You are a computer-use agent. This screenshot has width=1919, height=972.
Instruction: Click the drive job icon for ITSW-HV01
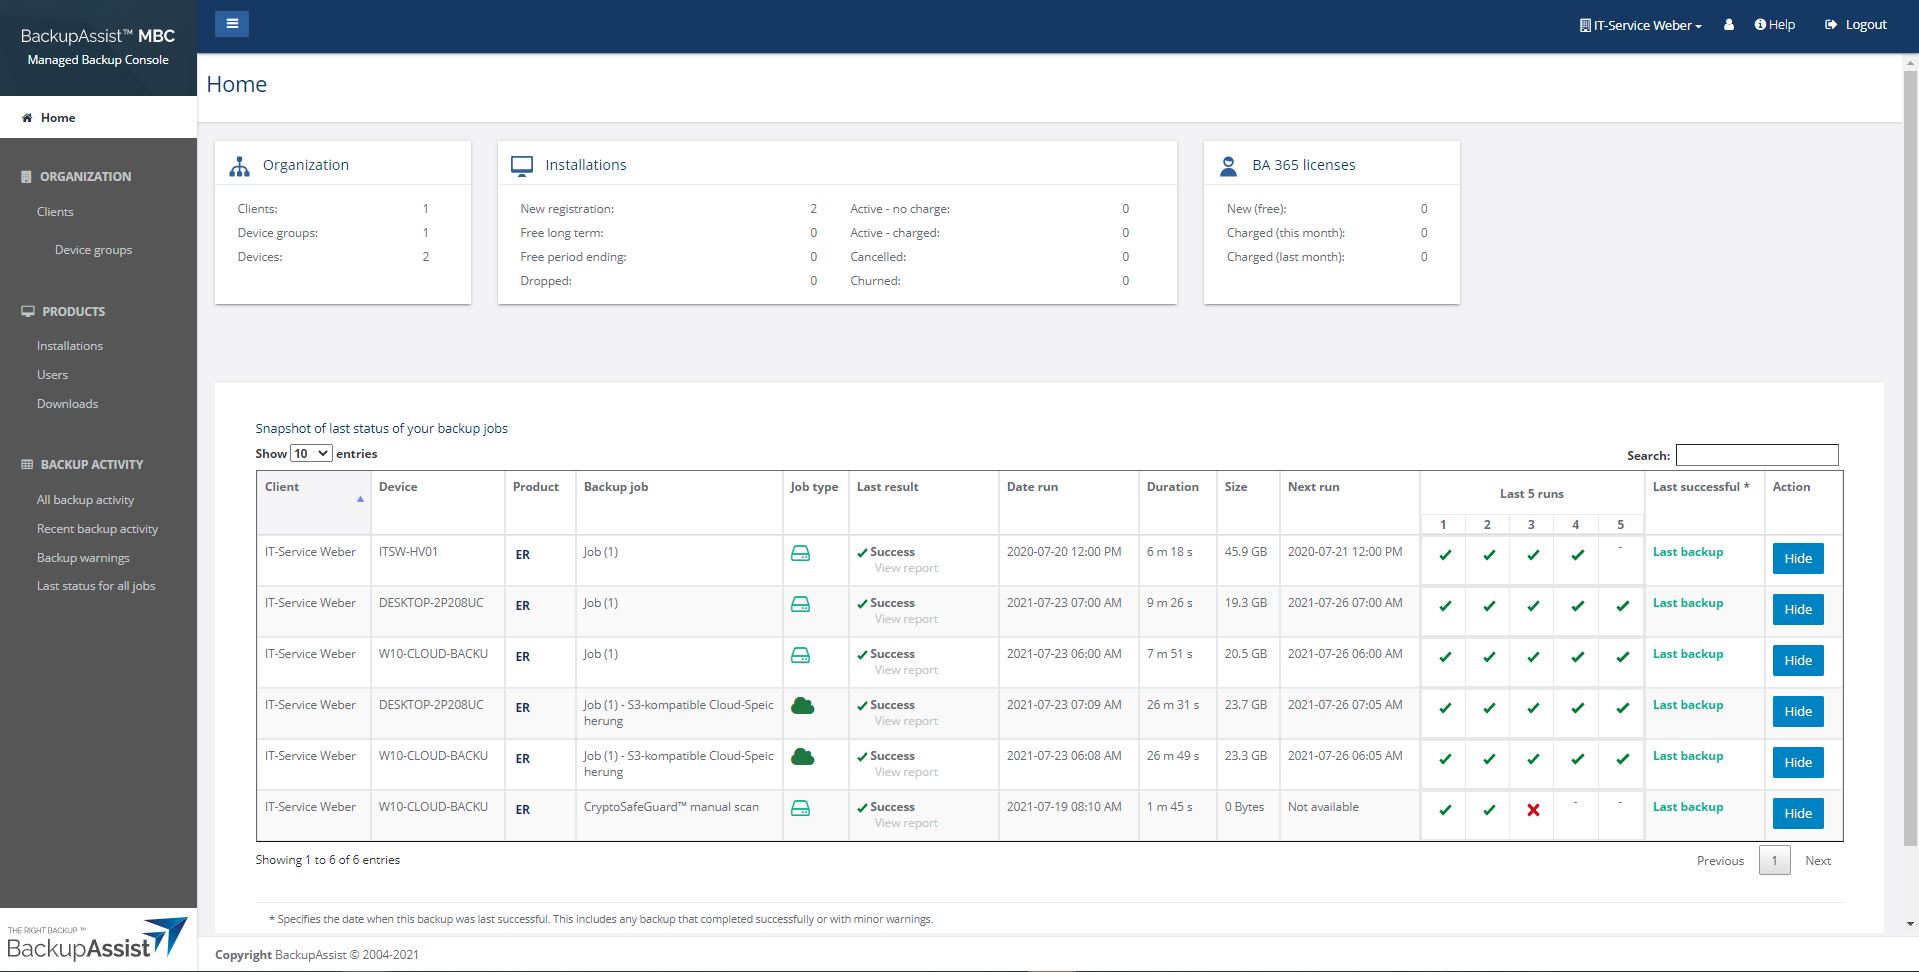tap(800, 553)
